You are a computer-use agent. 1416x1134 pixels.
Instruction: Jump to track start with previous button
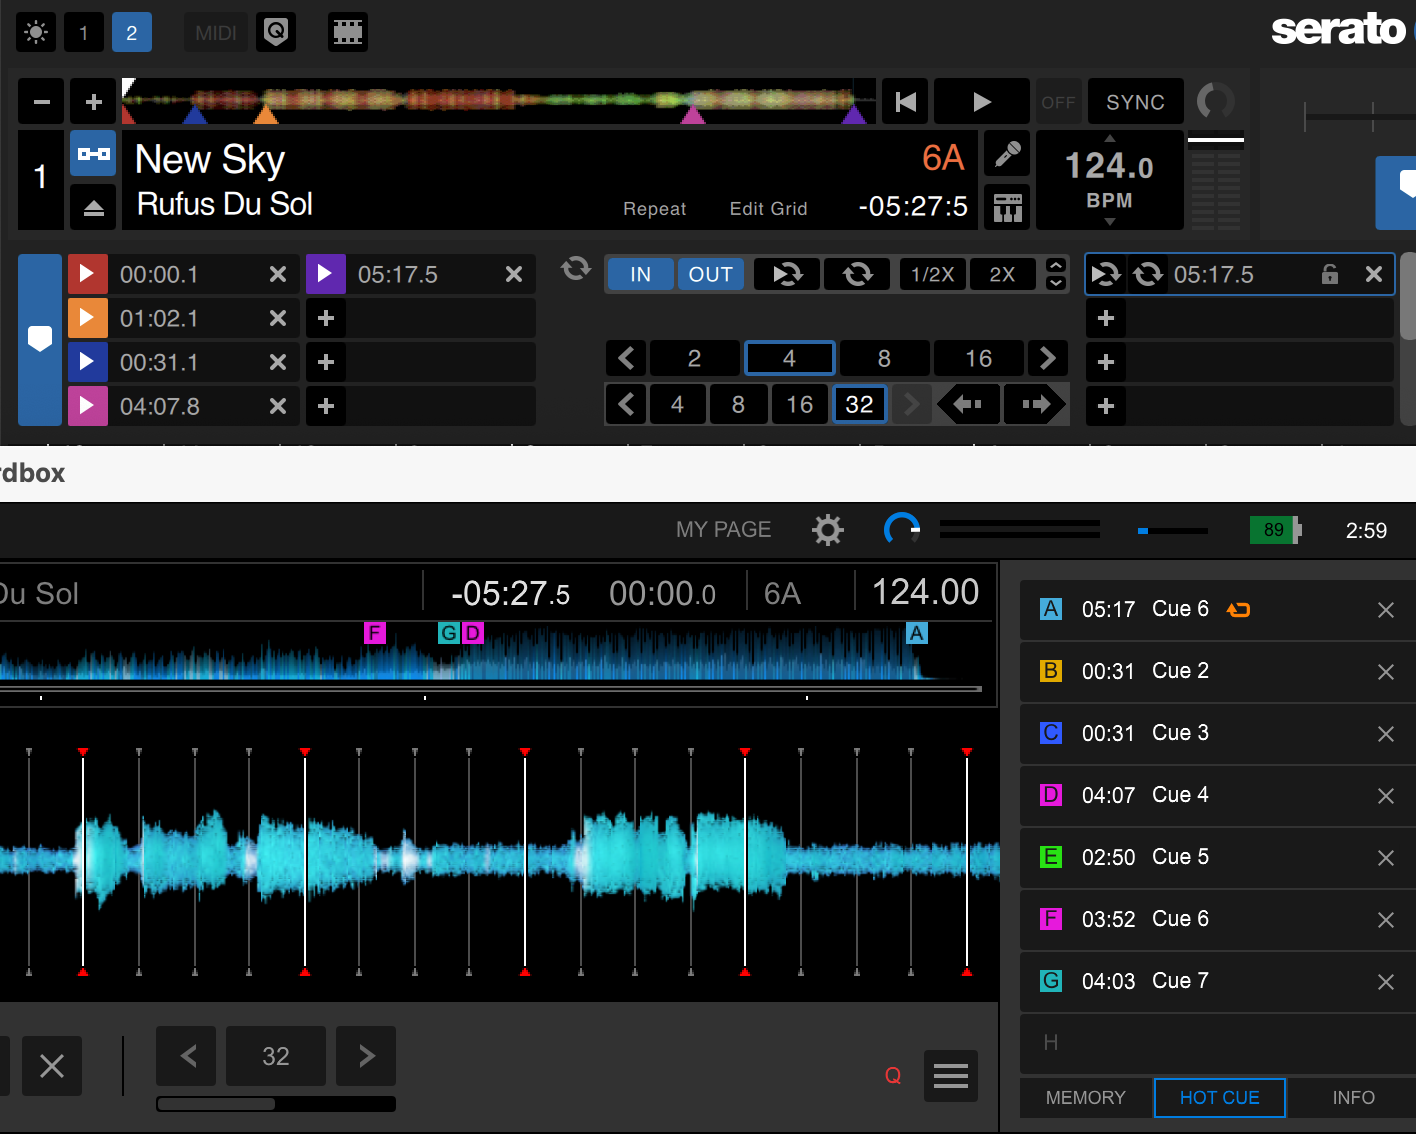906,102
